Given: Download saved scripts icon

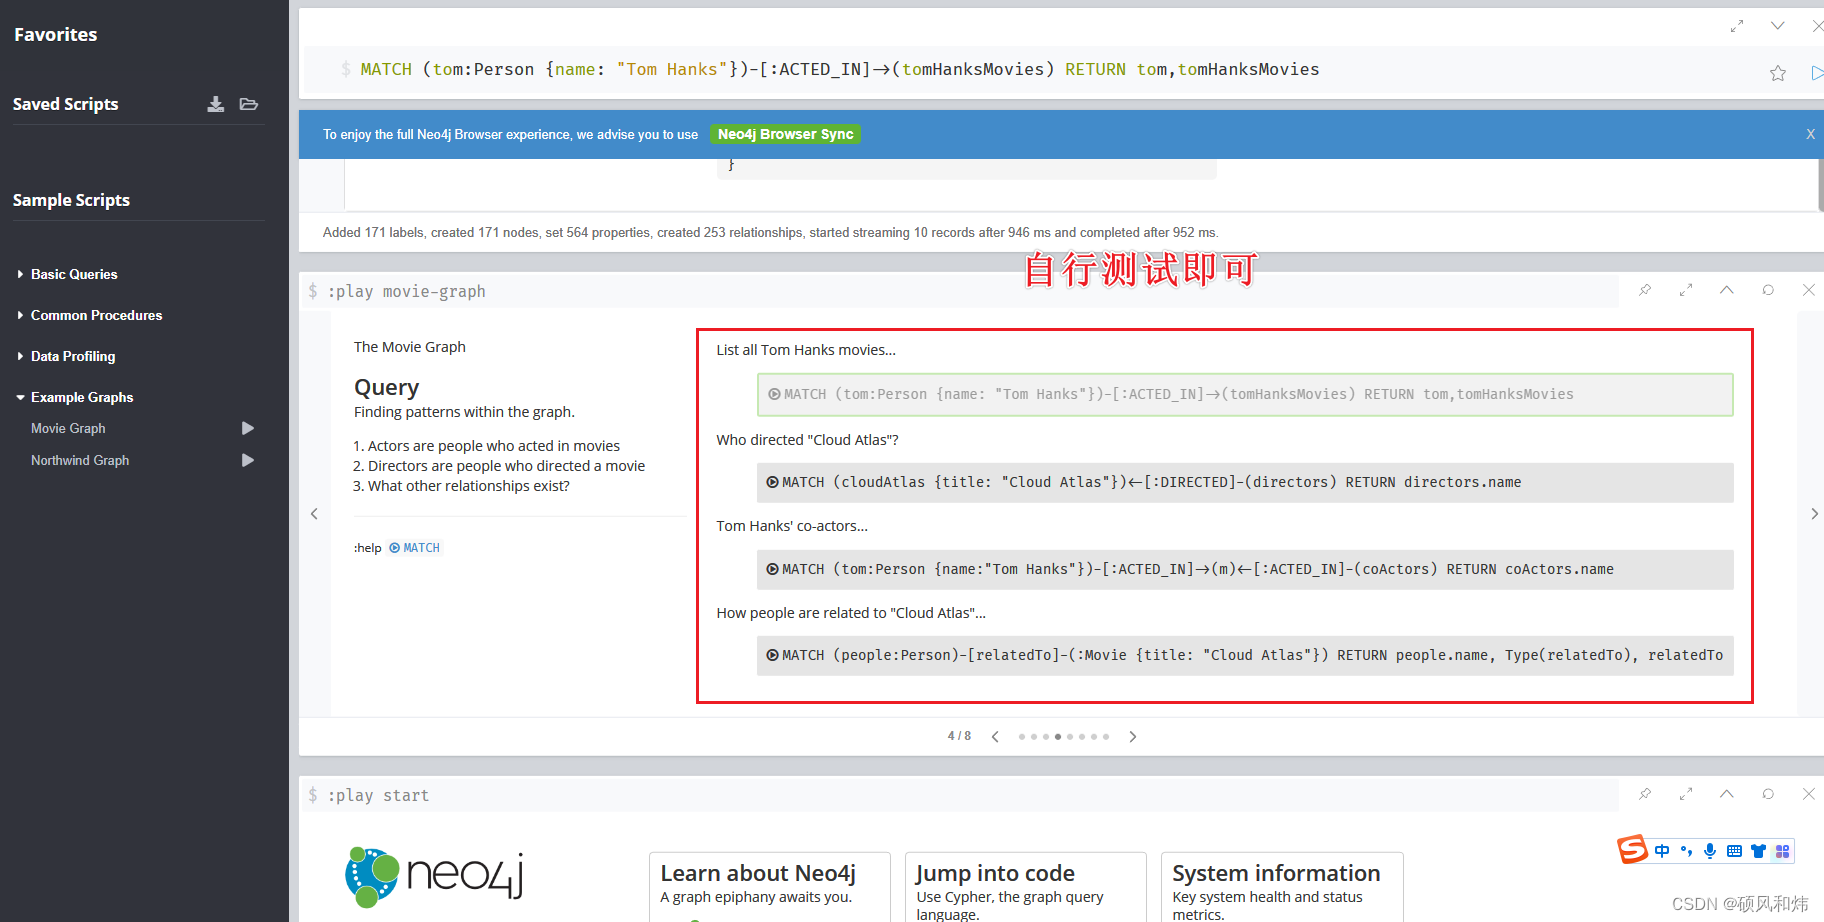Looking at the screenshot, I should (215, 104).
